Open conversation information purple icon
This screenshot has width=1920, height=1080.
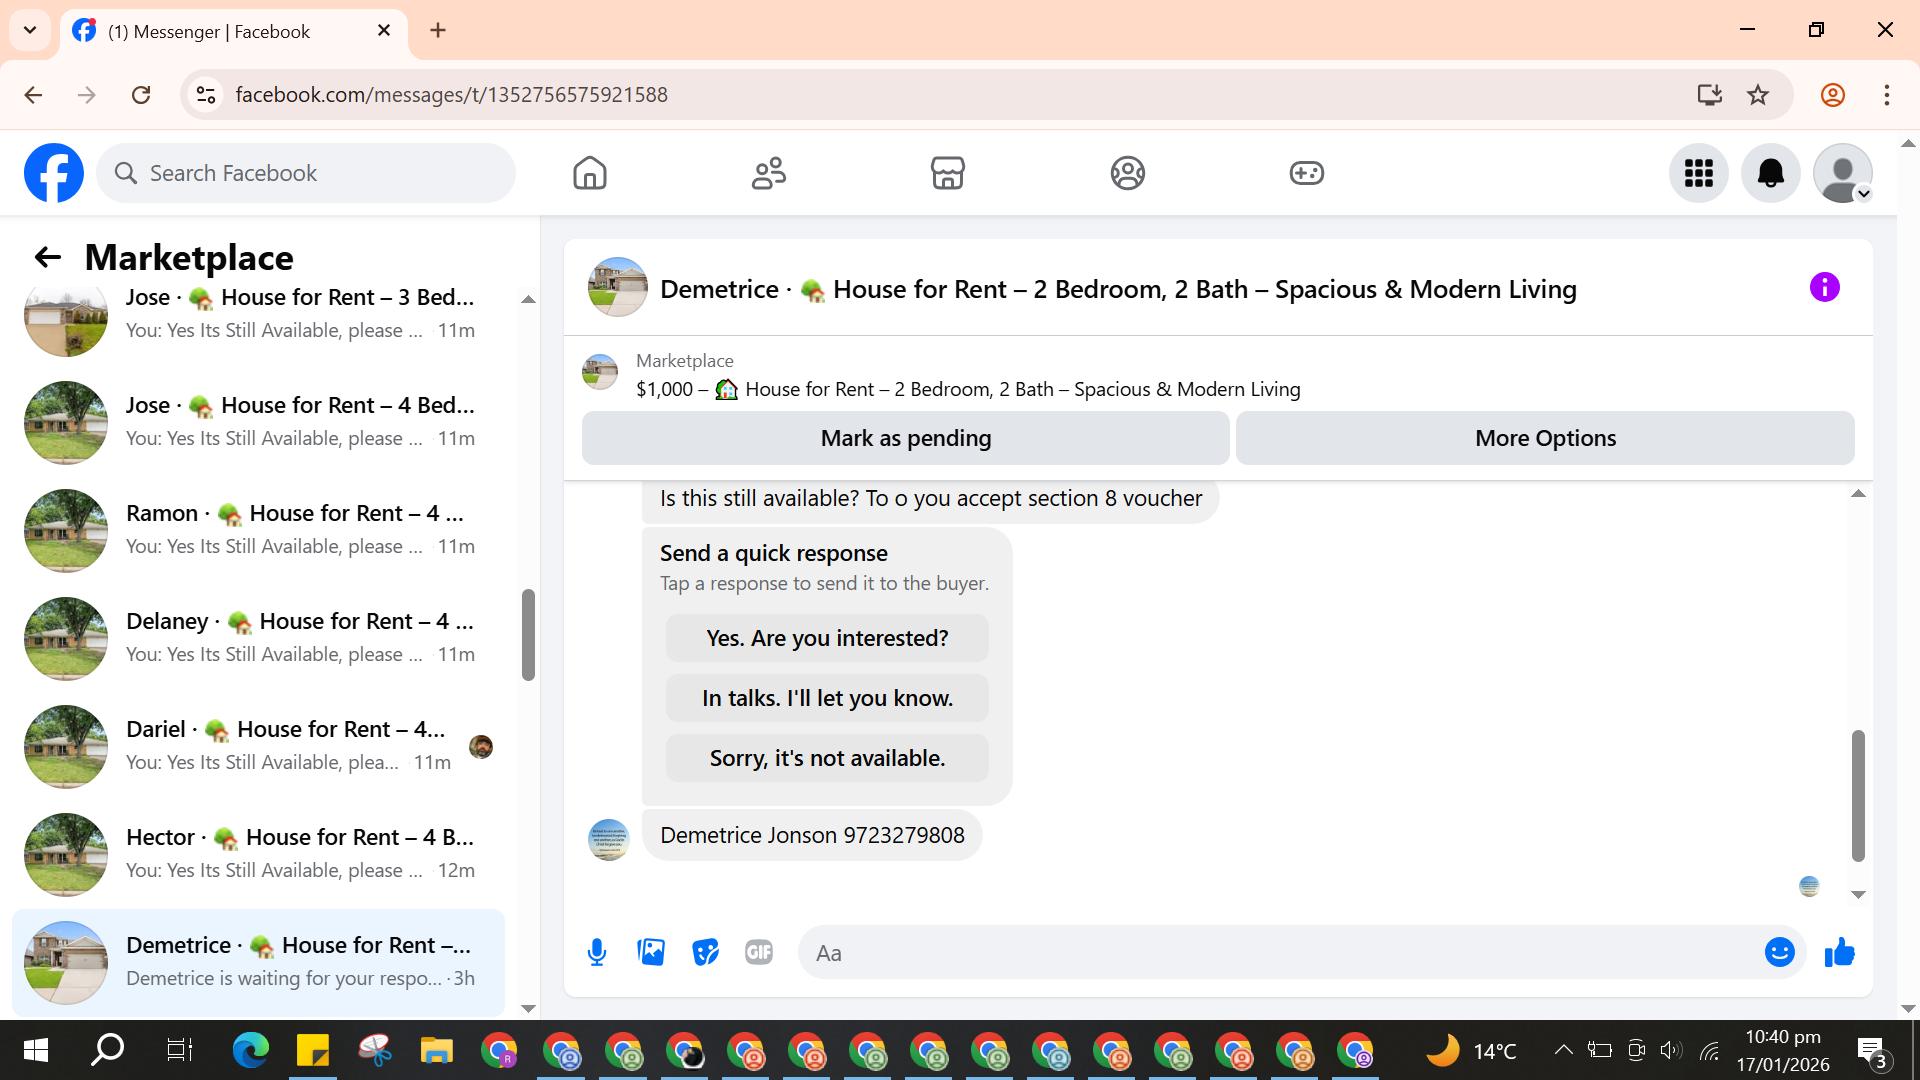pyautogui.click(x=1824, y=288)
